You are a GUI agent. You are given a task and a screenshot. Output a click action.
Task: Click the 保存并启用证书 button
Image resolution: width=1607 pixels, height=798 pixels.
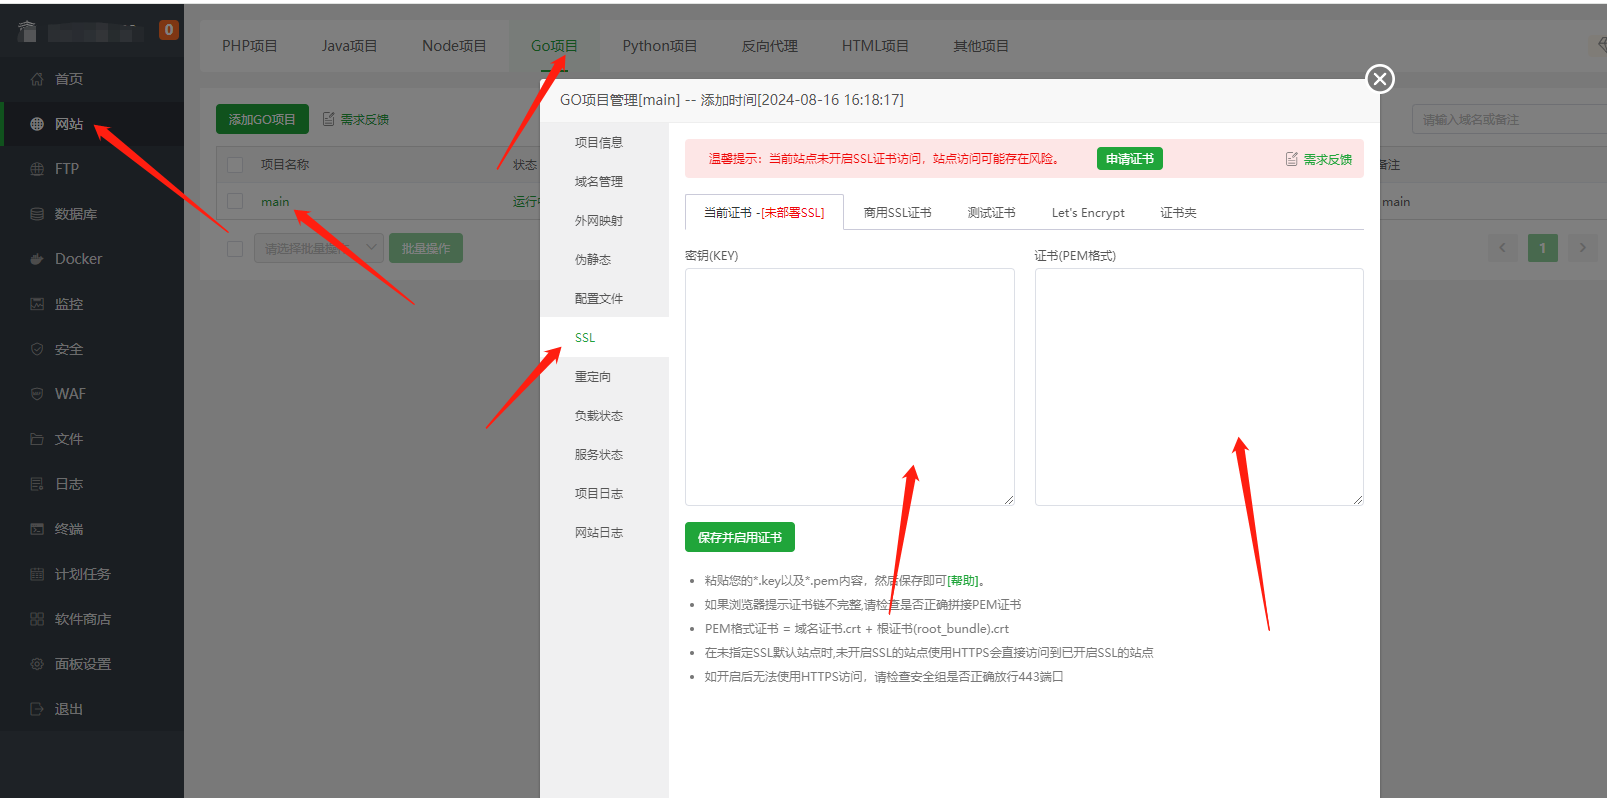tap(739, 537)
